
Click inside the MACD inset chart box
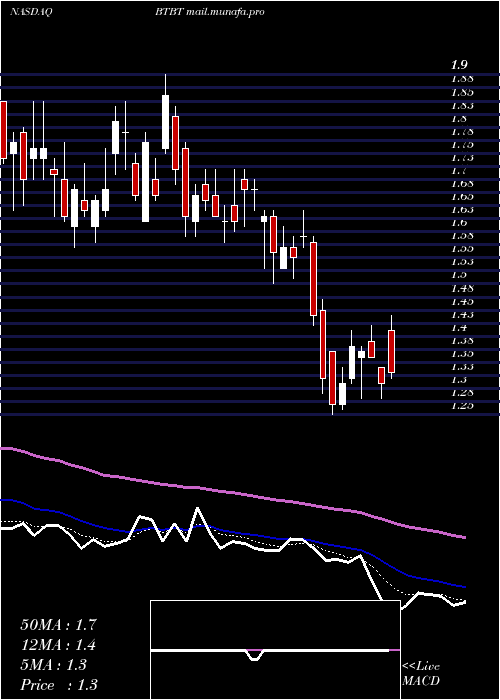[x=275, y=650]
